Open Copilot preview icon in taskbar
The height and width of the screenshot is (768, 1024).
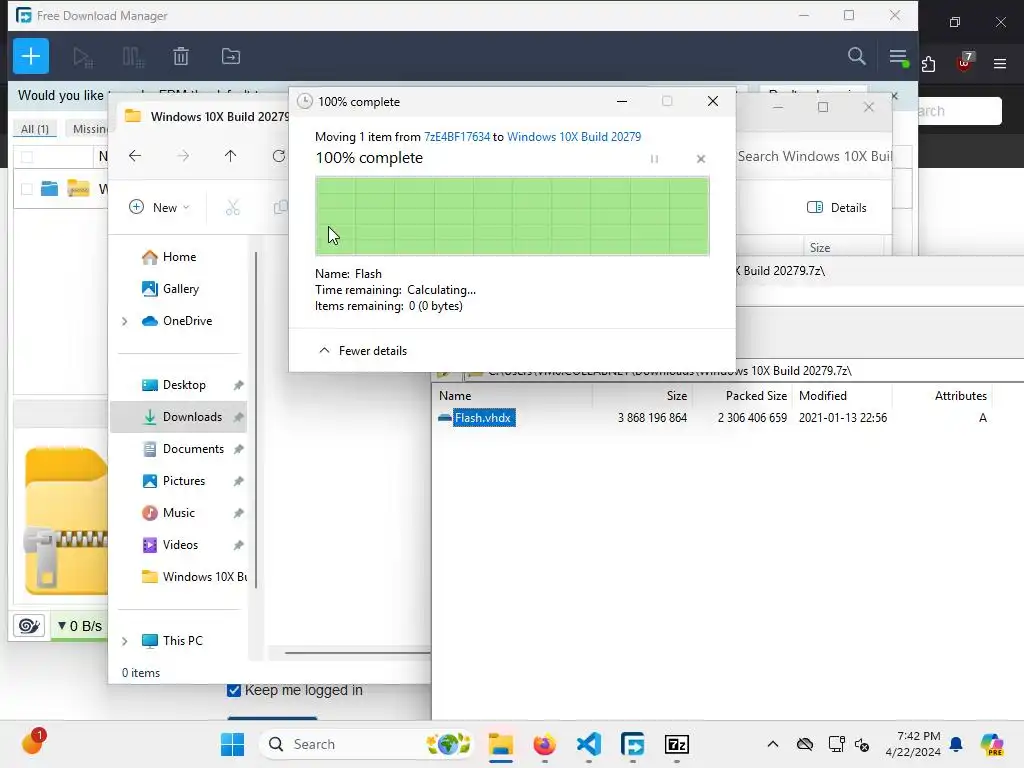992,744
